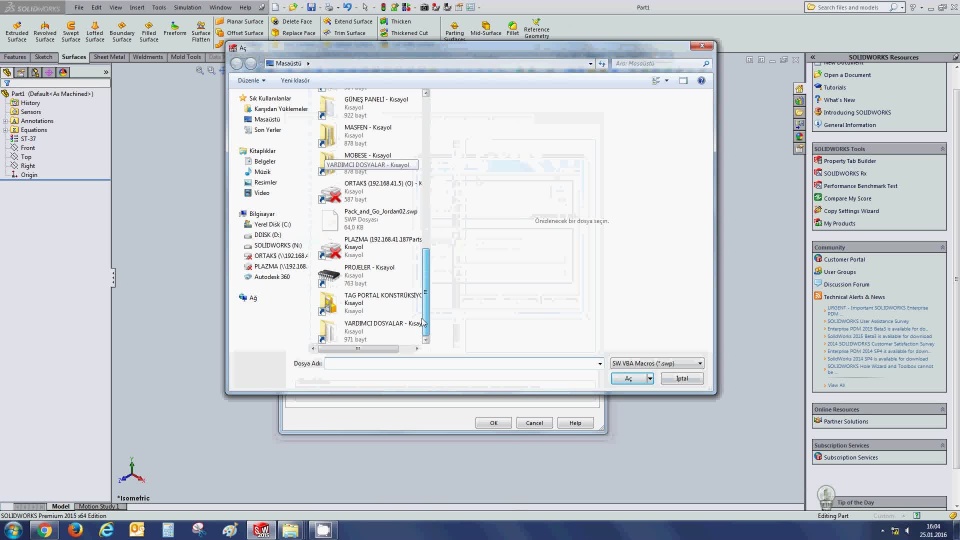Click the İptal cancel button
This screenshot has height=540, width=960.
click(x=682, y=378)
